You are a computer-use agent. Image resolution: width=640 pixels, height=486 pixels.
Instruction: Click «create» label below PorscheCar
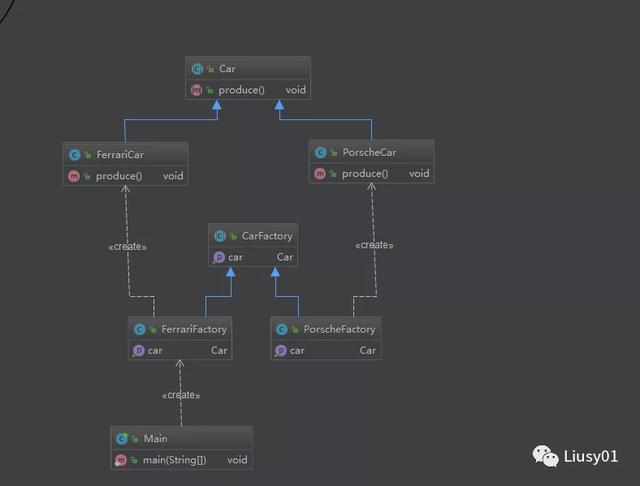pos(374,245)
